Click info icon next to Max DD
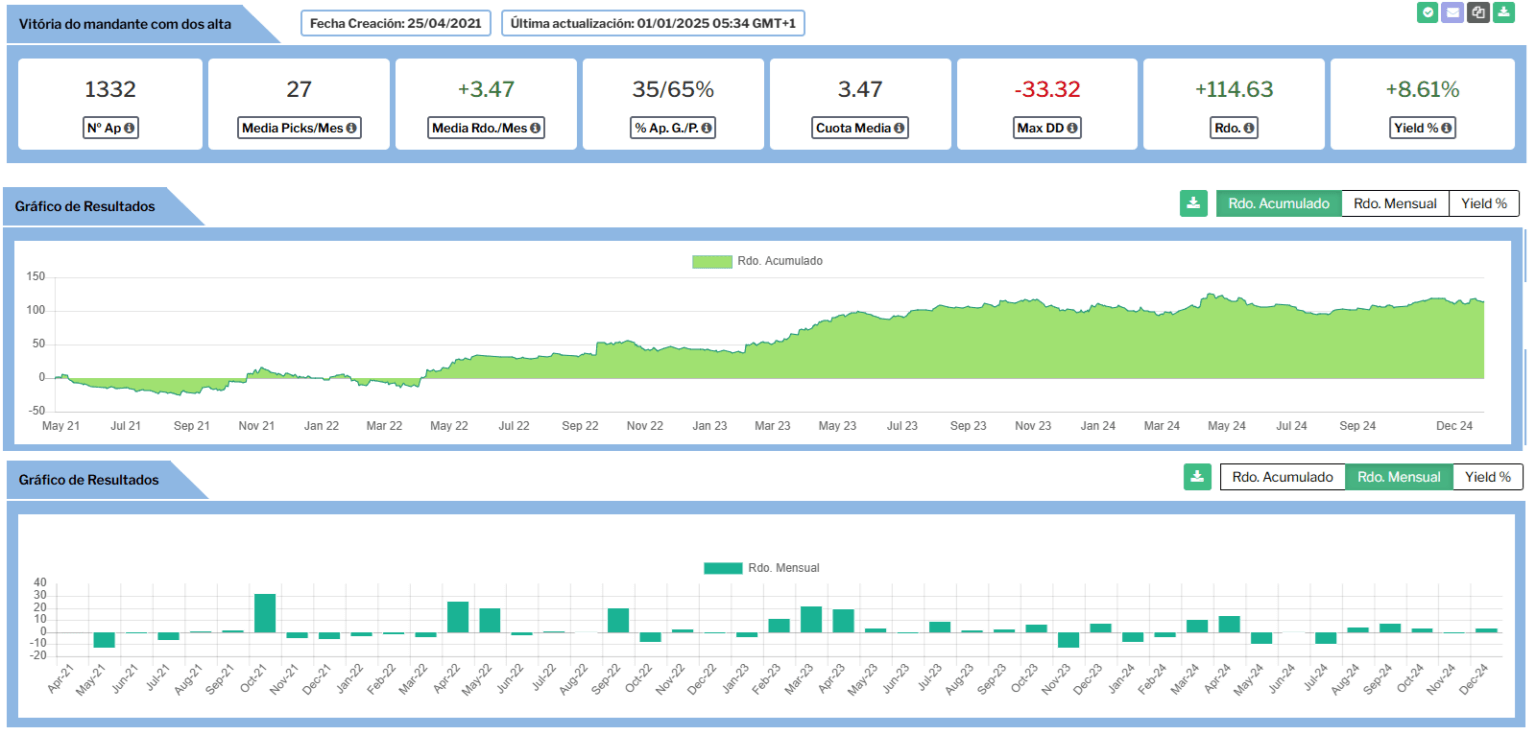 tap(1073, 128)
